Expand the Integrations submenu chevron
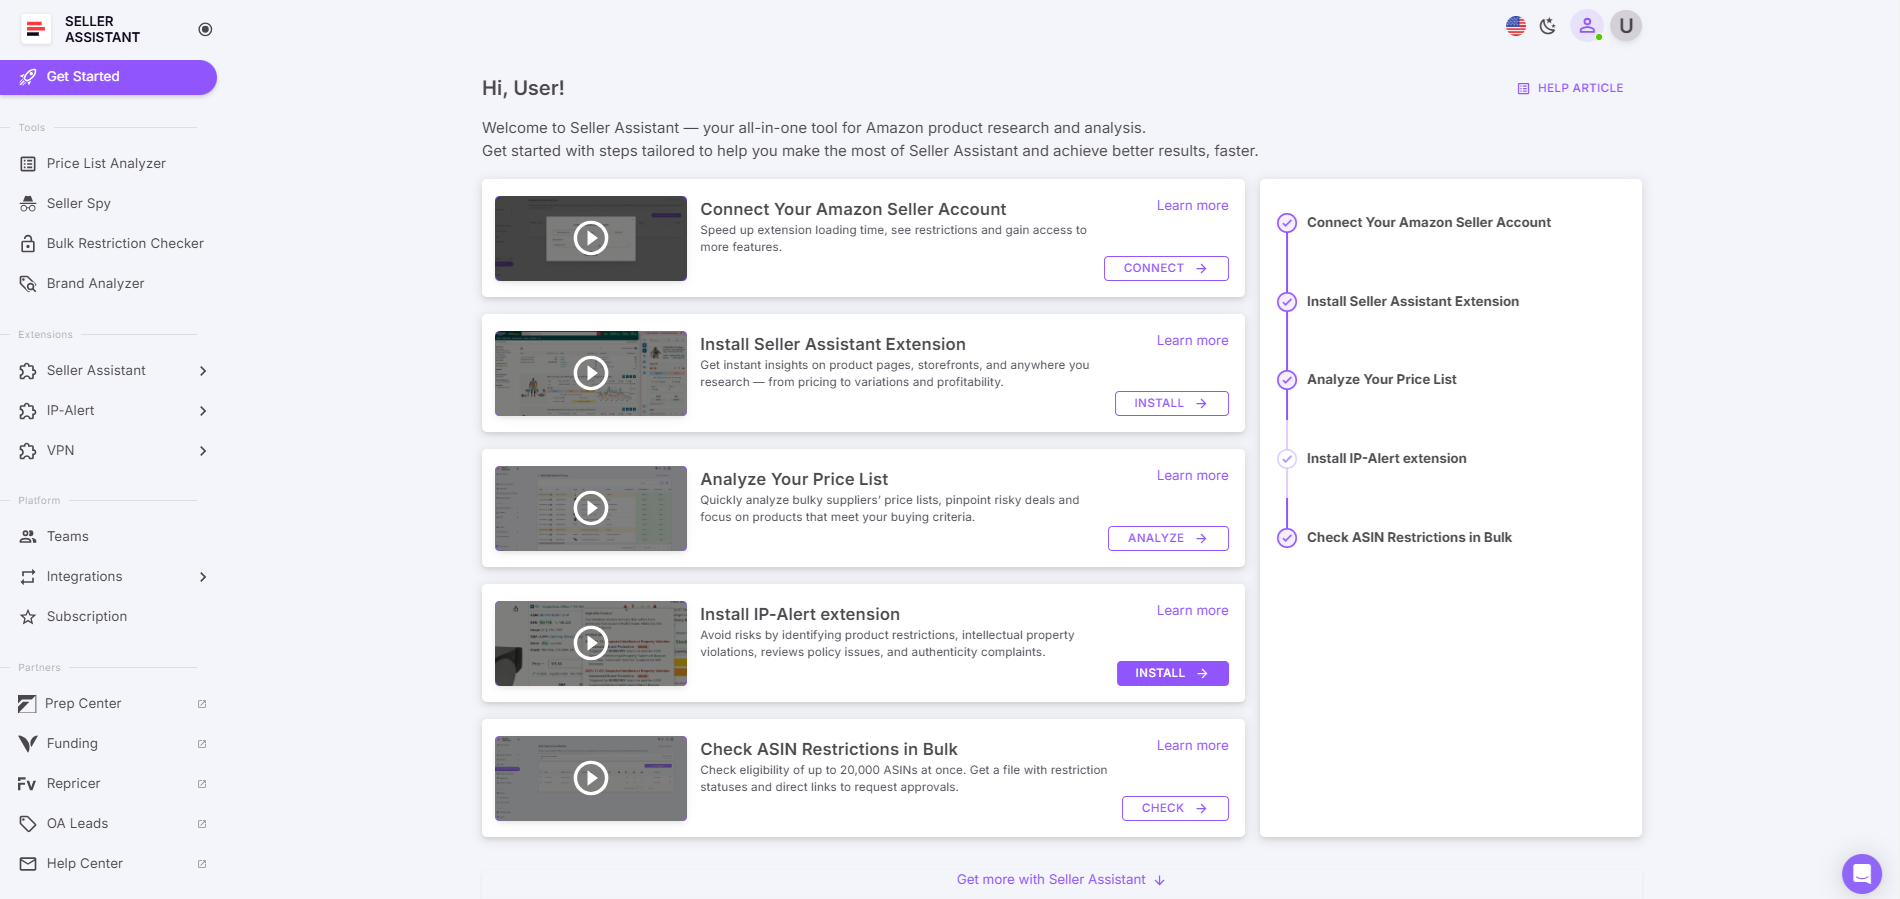The width and height of the screenshot is (1900, 899). (x=203, y=577)
